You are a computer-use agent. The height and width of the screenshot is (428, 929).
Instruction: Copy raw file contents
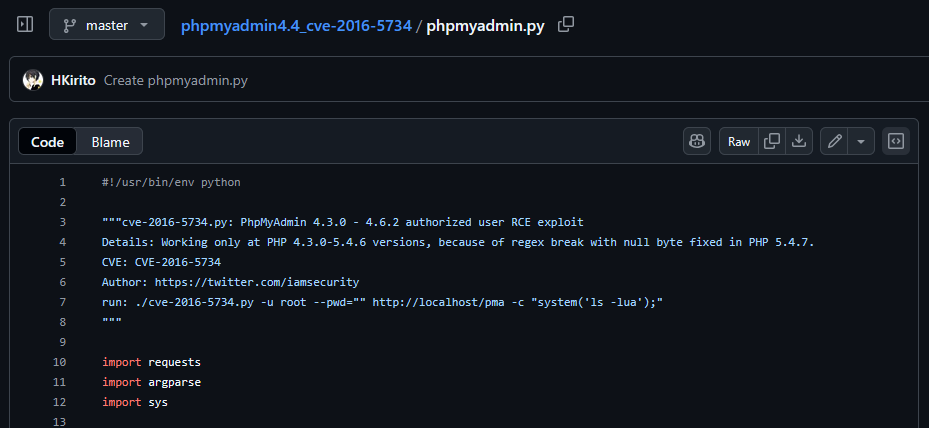click(x=772, y=141)
